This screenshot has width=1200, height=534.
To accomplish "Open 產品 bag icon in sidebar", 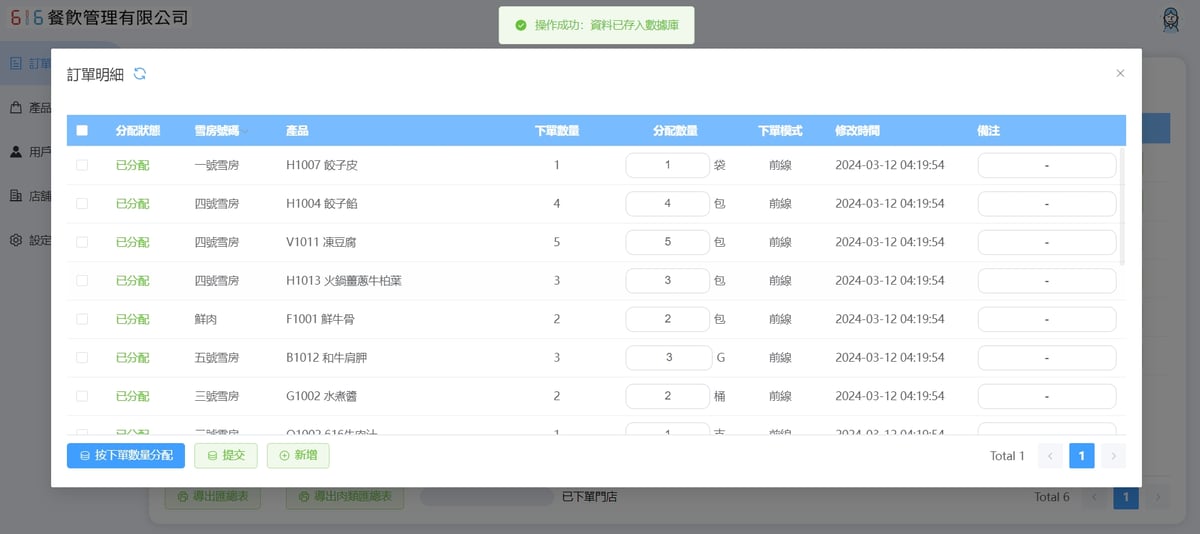I will (16, 108).
